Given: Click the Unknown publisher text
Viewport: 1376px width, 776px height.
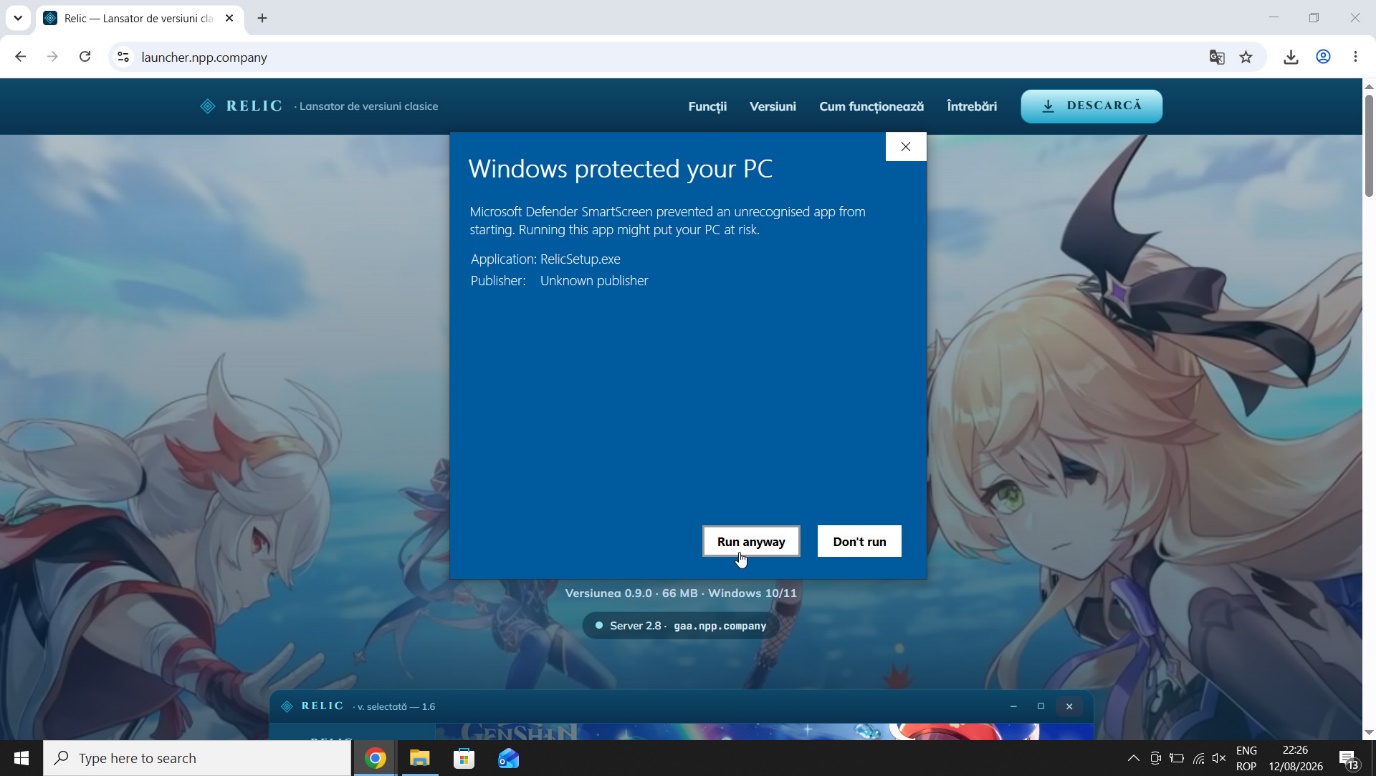Looking at the screenshot, I should click(594, 281).
